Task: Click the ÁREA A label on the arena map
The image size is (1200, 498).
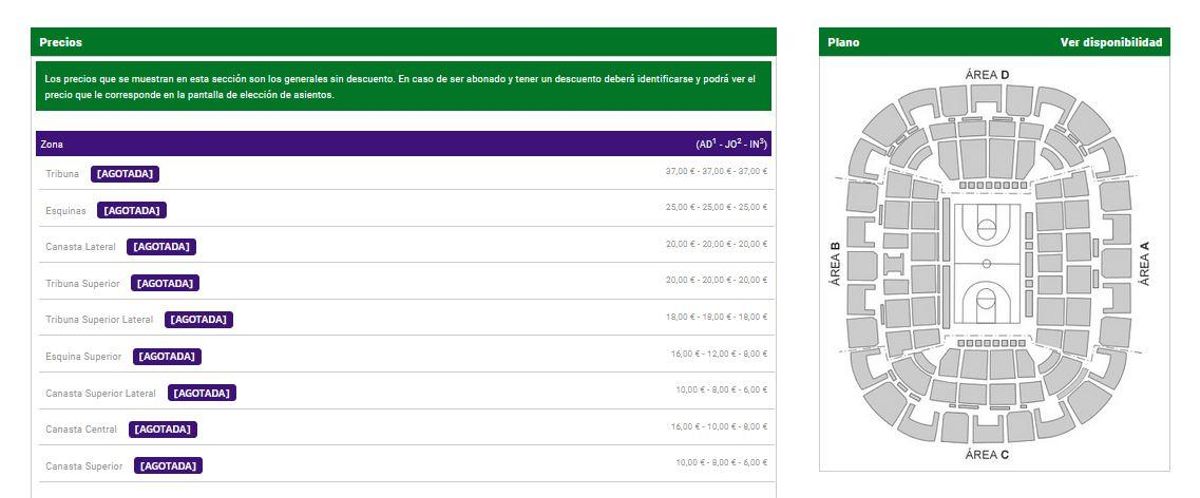Action: [1145, 262]
